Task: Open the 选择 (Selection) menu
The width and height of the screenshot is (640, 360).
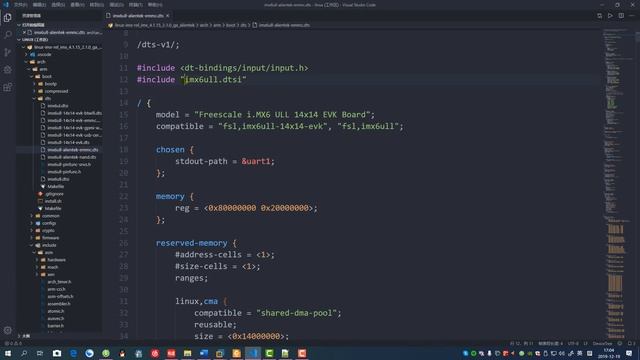Action: (58, 5)
